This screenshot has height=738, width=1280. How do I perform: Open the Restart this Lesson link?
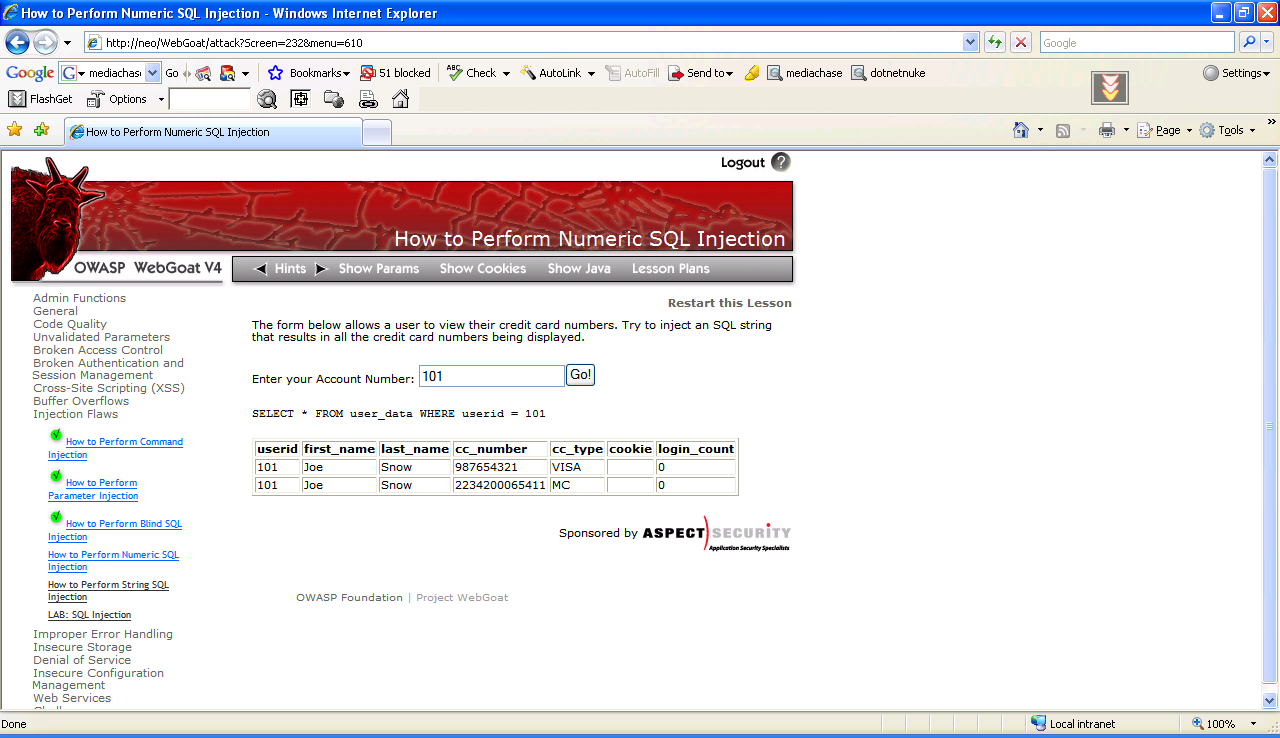click(x=729, y=303)
